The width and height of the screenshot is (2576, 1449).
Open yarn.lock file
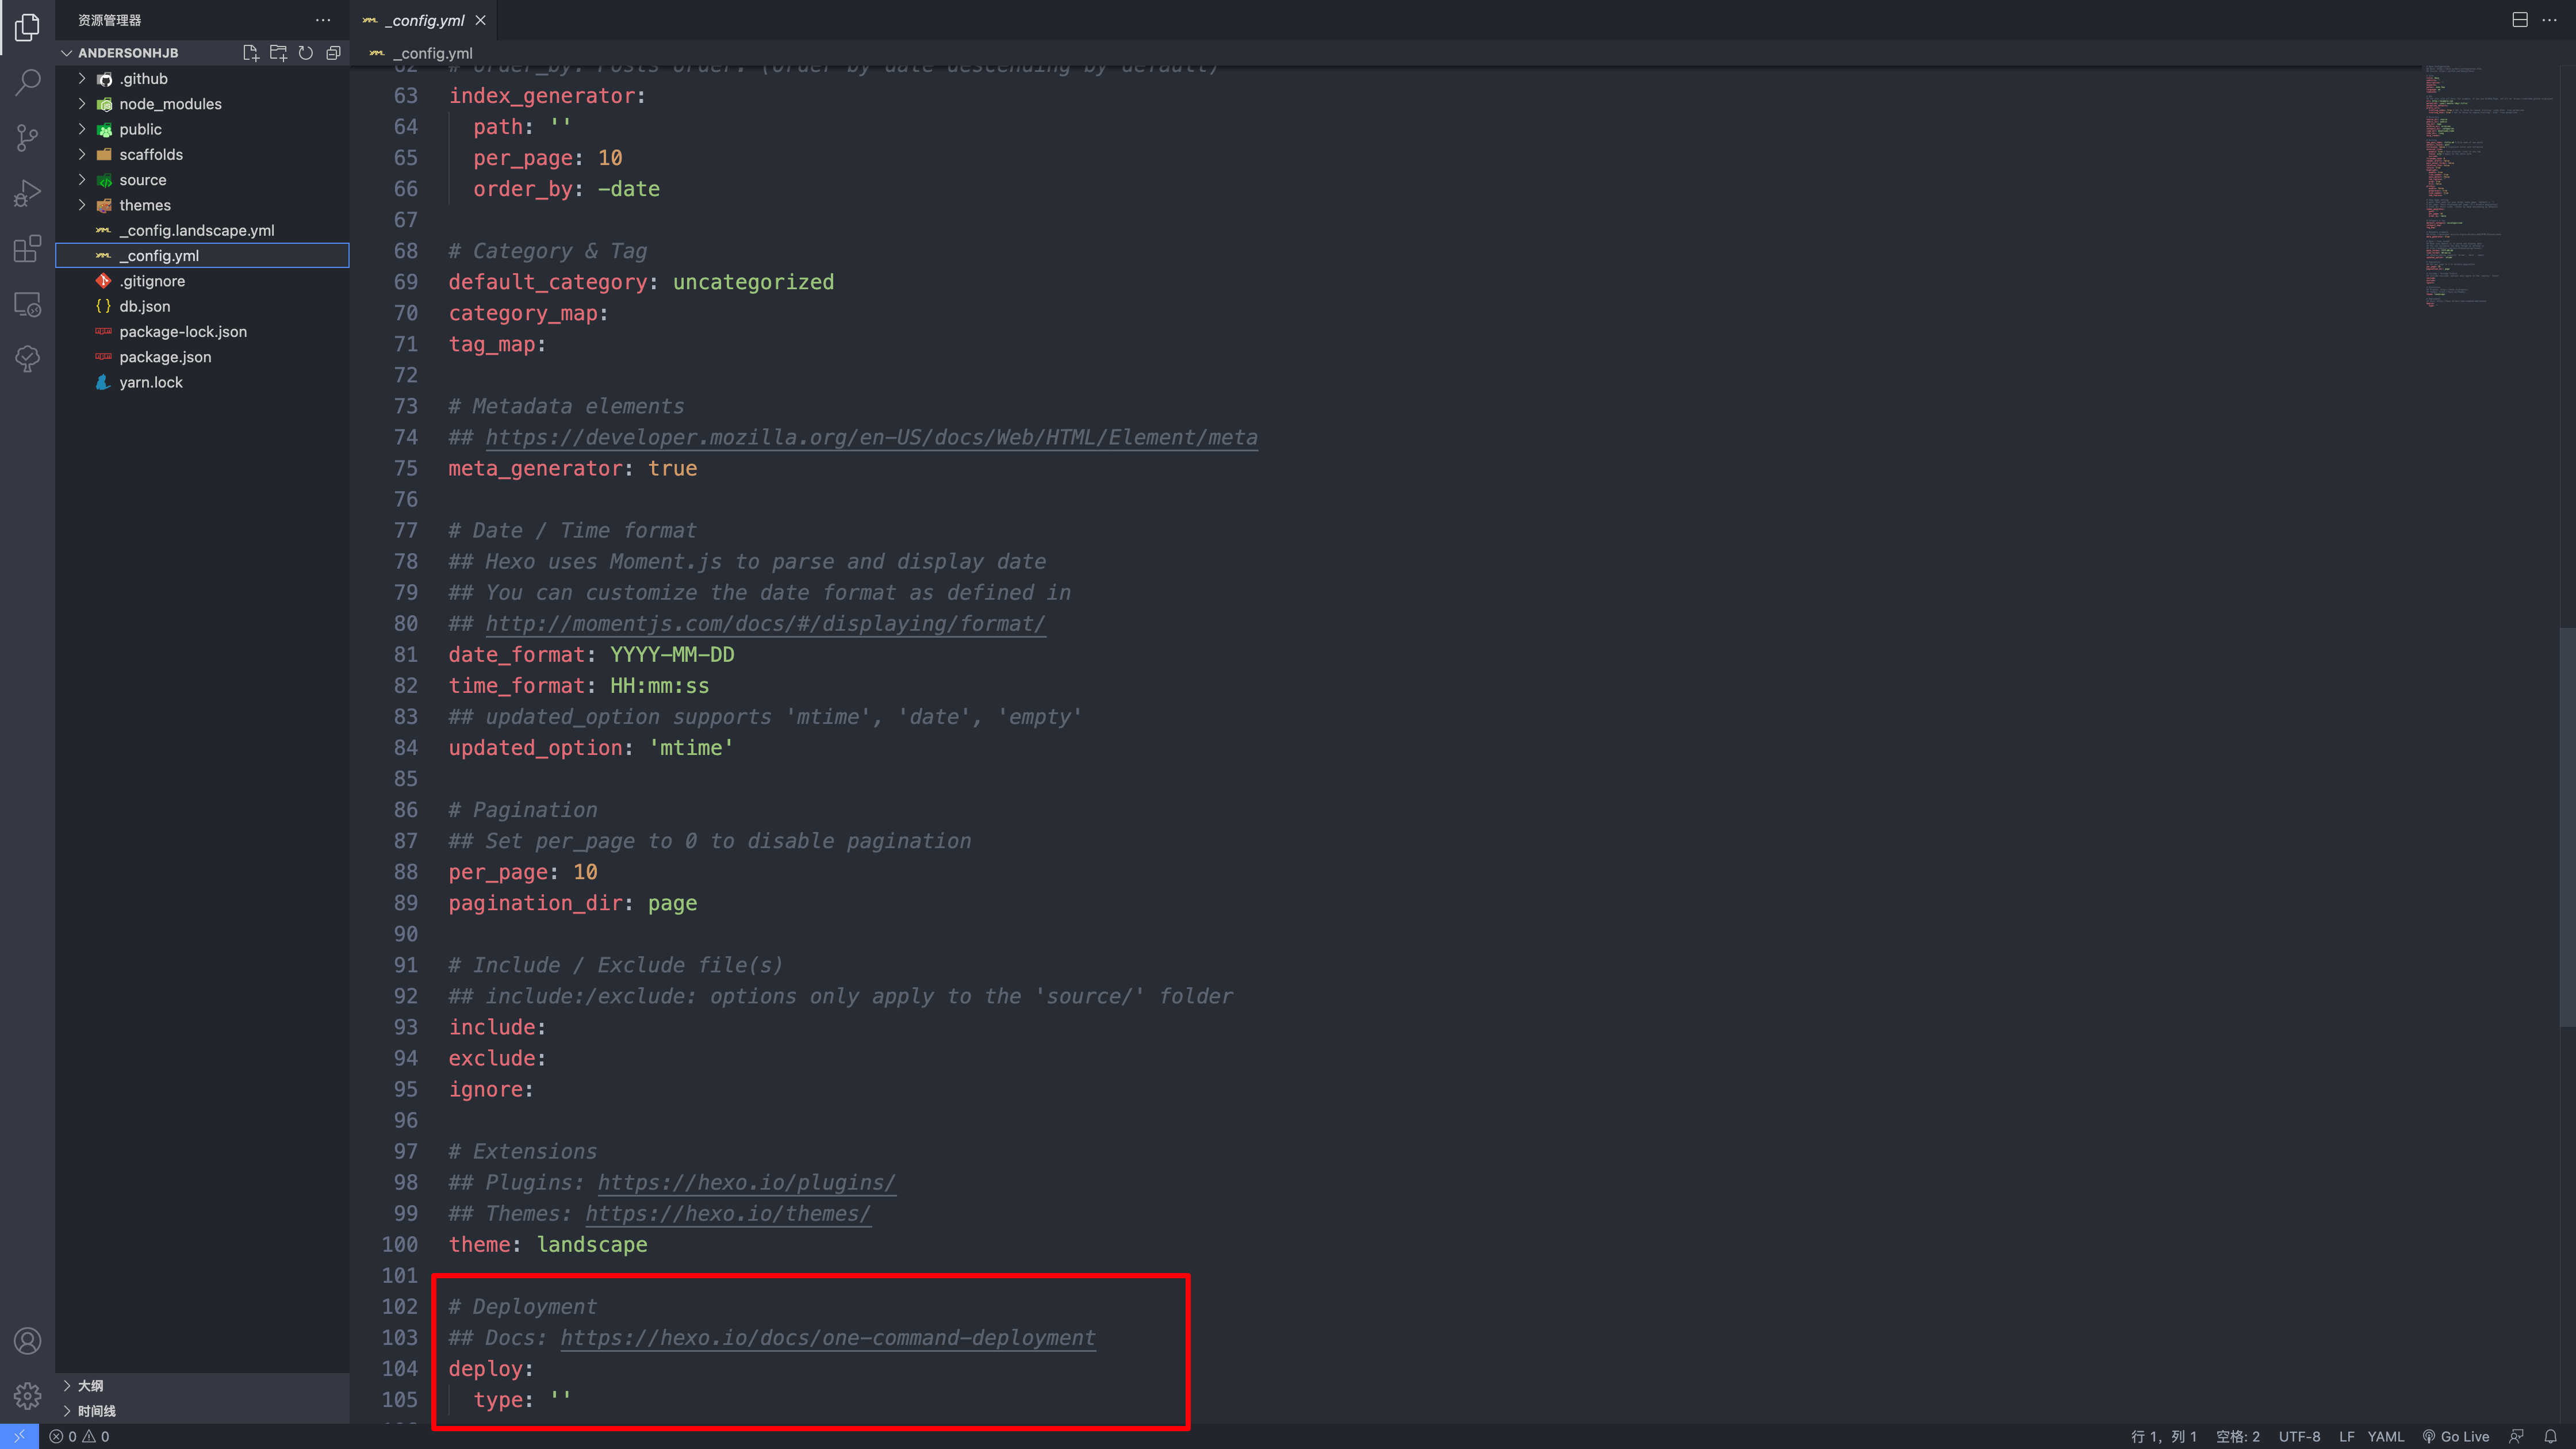[203, 383]
